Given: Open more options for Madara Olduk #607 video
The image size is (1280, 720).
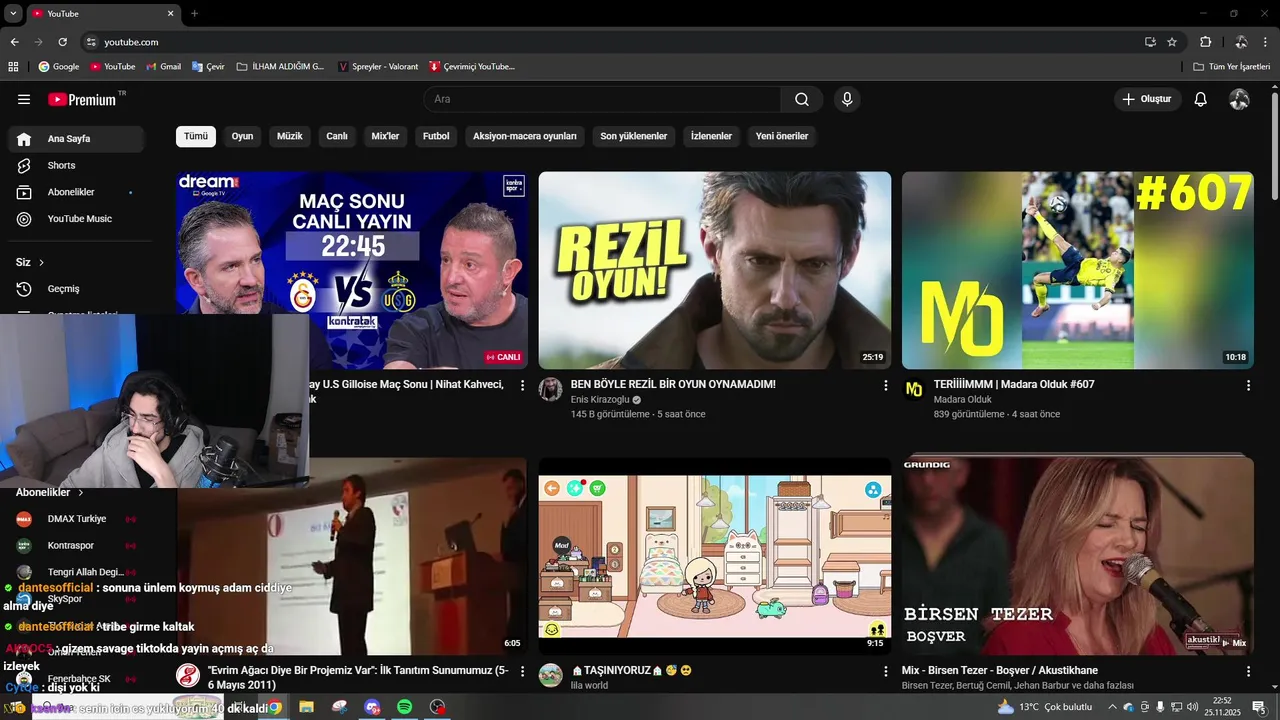Looking at the screenshot, I should (x=1248, y=385).
